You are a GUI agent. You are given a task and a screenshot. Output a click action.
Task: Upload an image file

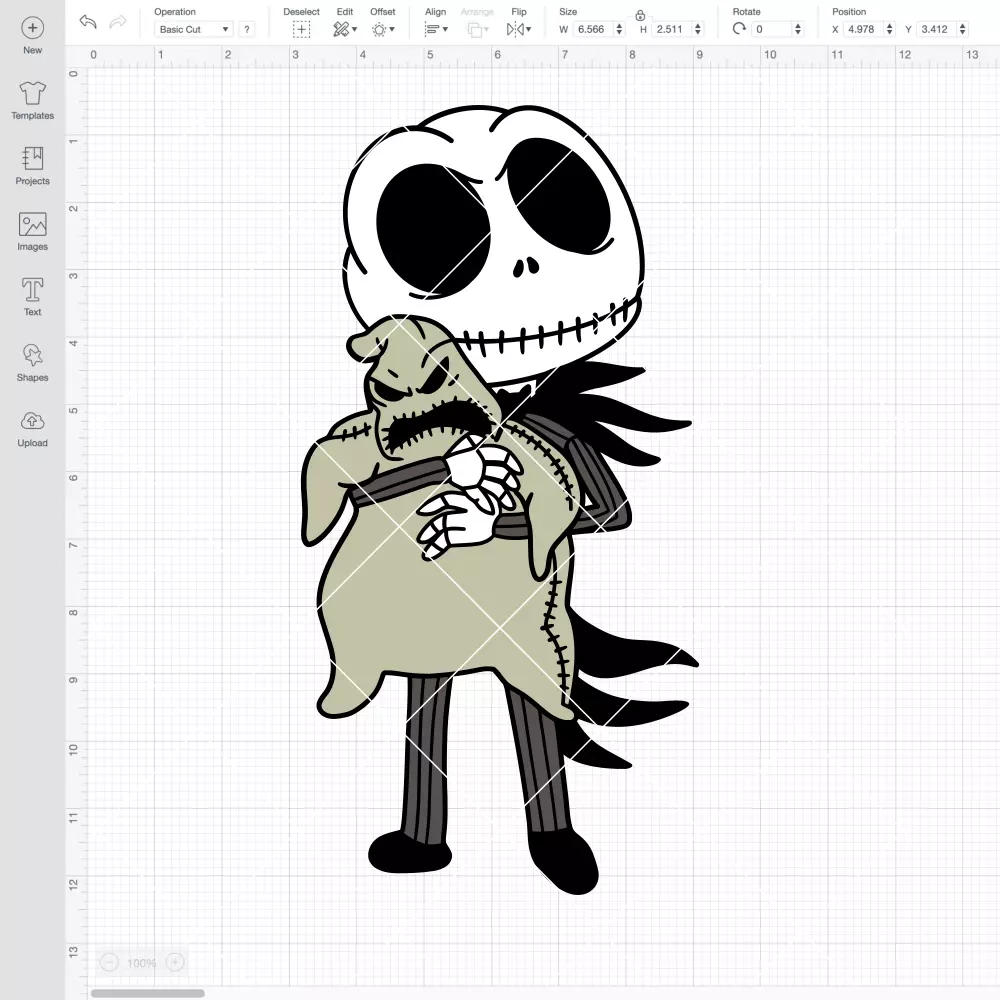[33, 429]
